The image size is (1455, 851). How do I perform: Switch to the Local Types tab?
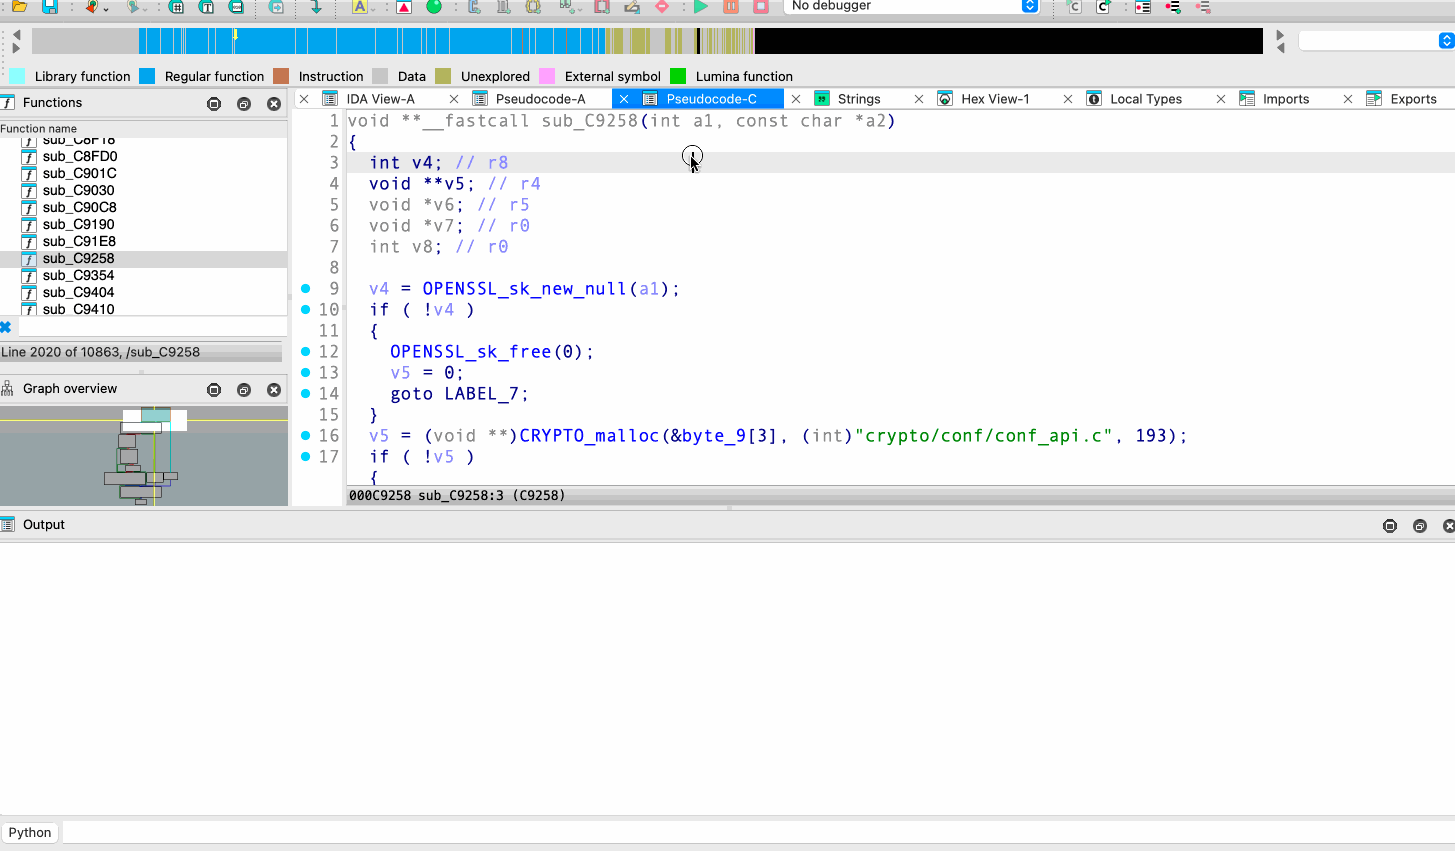tap(1146, 99)
